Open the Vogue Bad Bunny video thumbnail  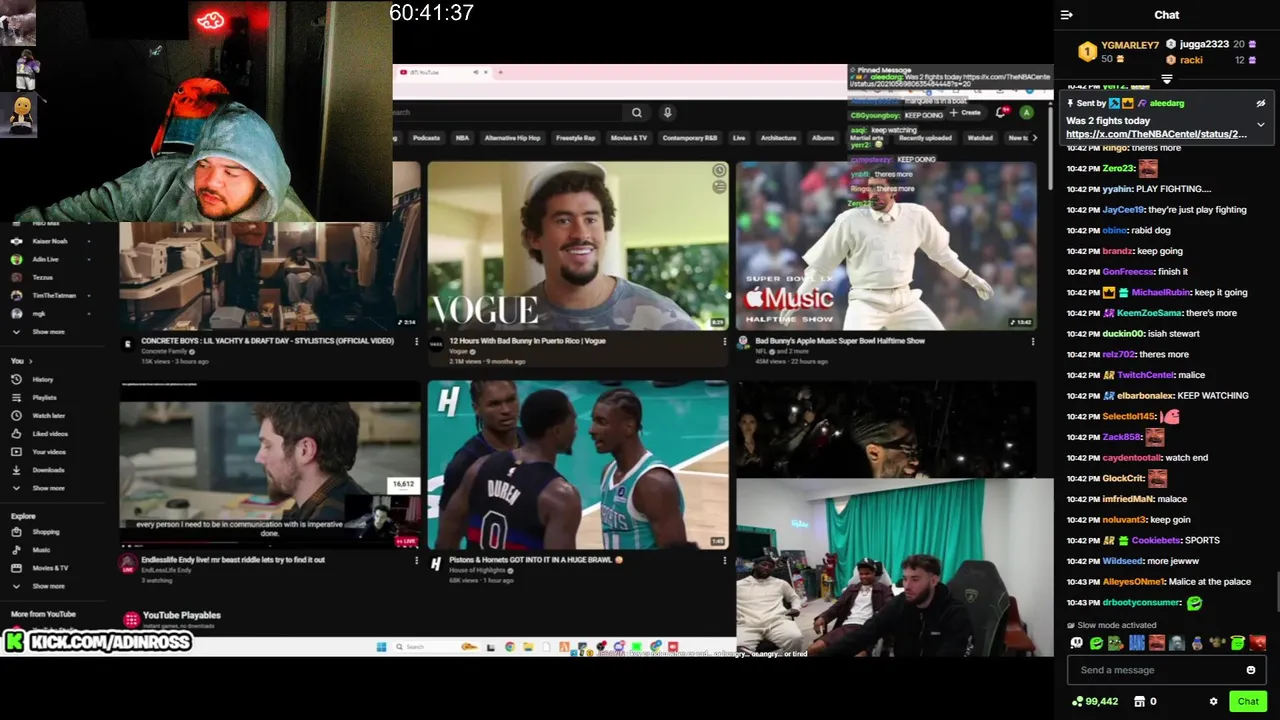click(x=578, y=246)
